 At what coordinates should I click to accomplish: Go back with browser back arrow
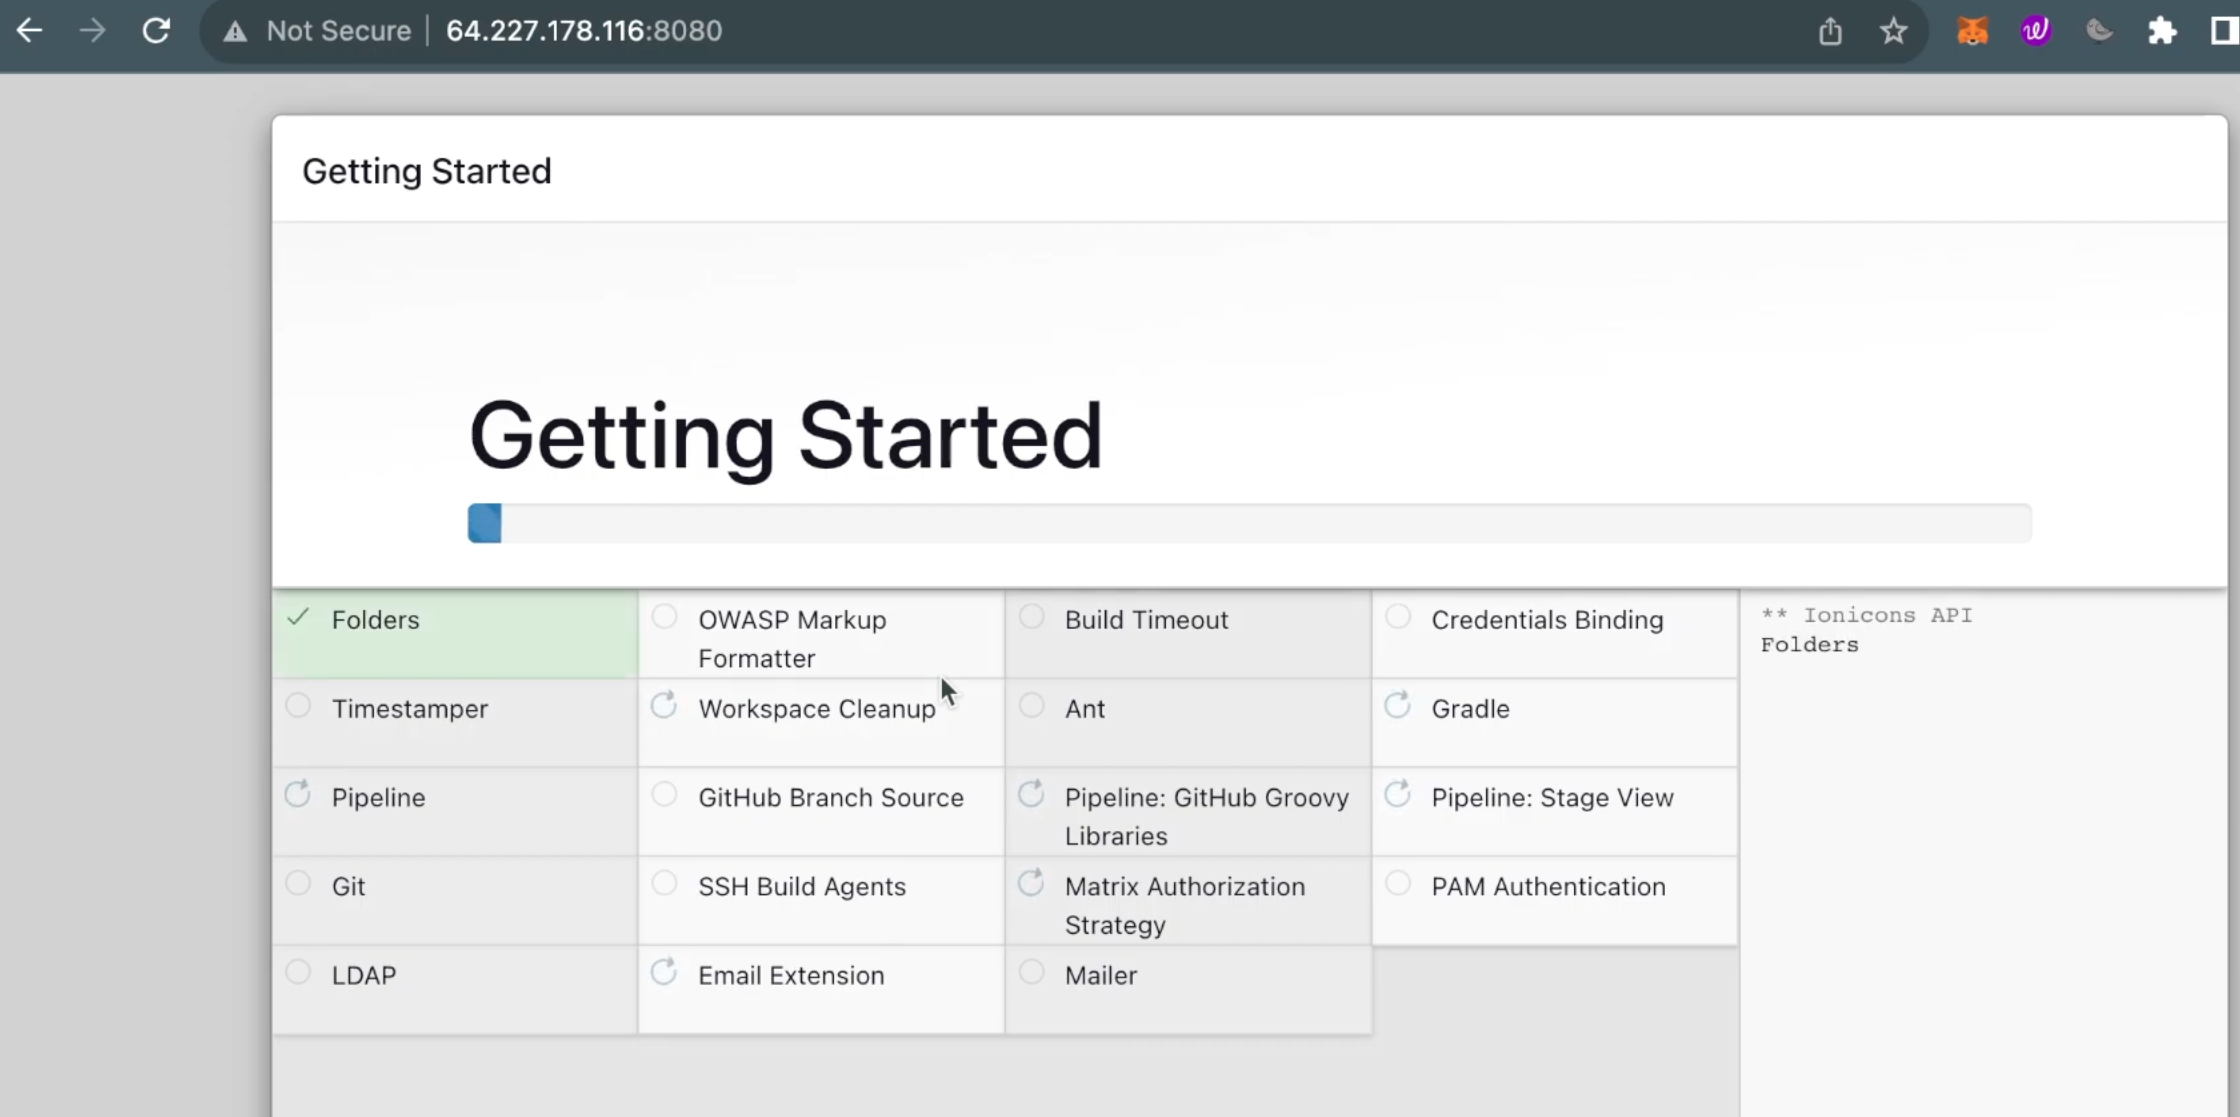coord(30,31)
